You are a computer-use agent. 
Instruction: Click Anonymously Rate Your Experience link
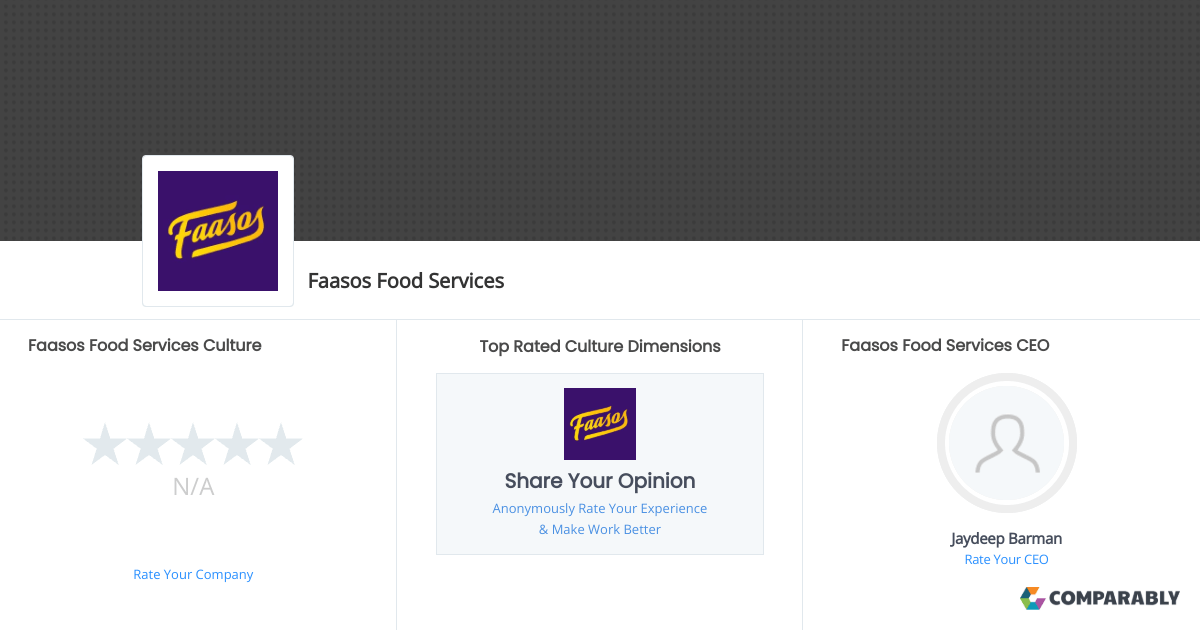pyautogui.click(x=600, y=509)
